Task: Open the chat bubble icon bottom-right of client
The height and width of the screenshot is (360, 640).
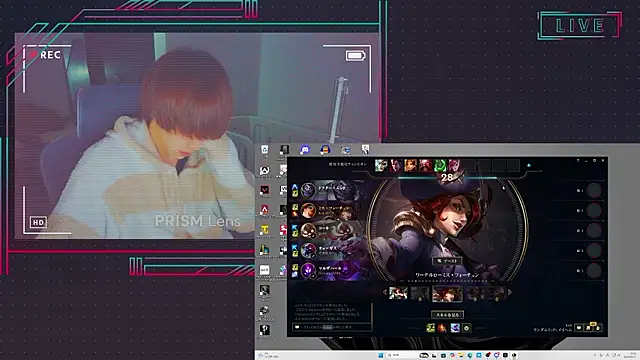Action: click(579, 328)
